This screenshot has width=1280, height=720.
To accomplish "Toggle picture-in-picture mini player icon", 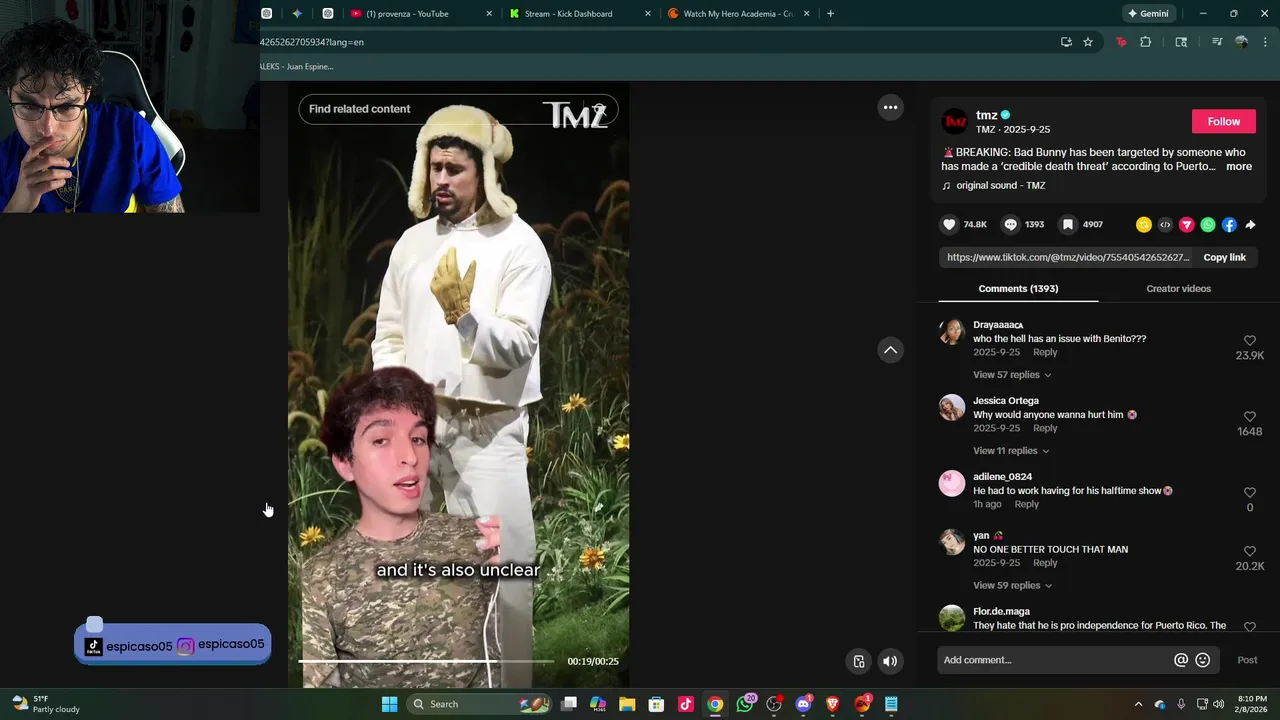I will pos(859,661).
